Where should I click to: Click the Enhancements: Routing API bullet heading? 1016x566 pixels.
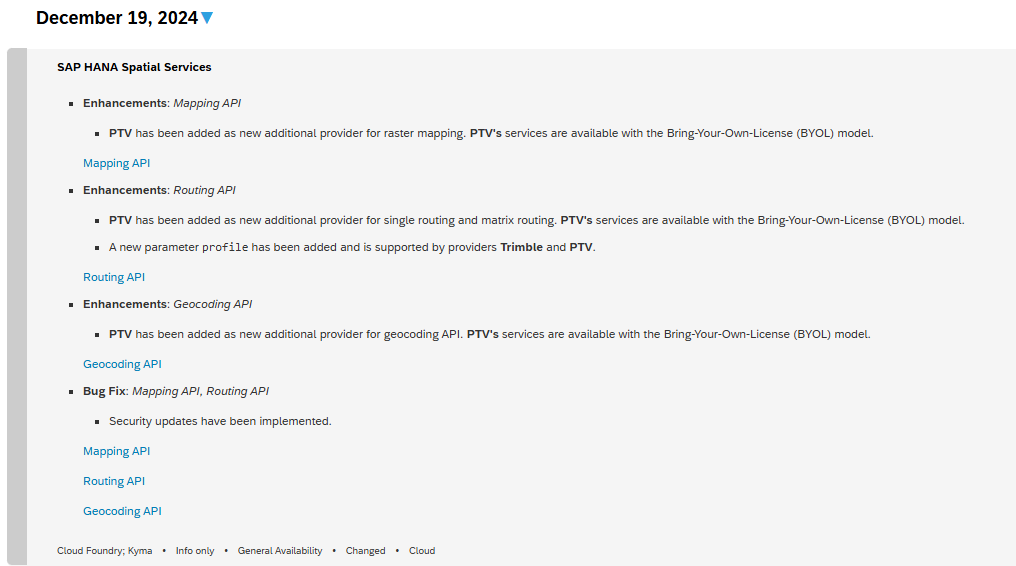click(x=159, y=190)
